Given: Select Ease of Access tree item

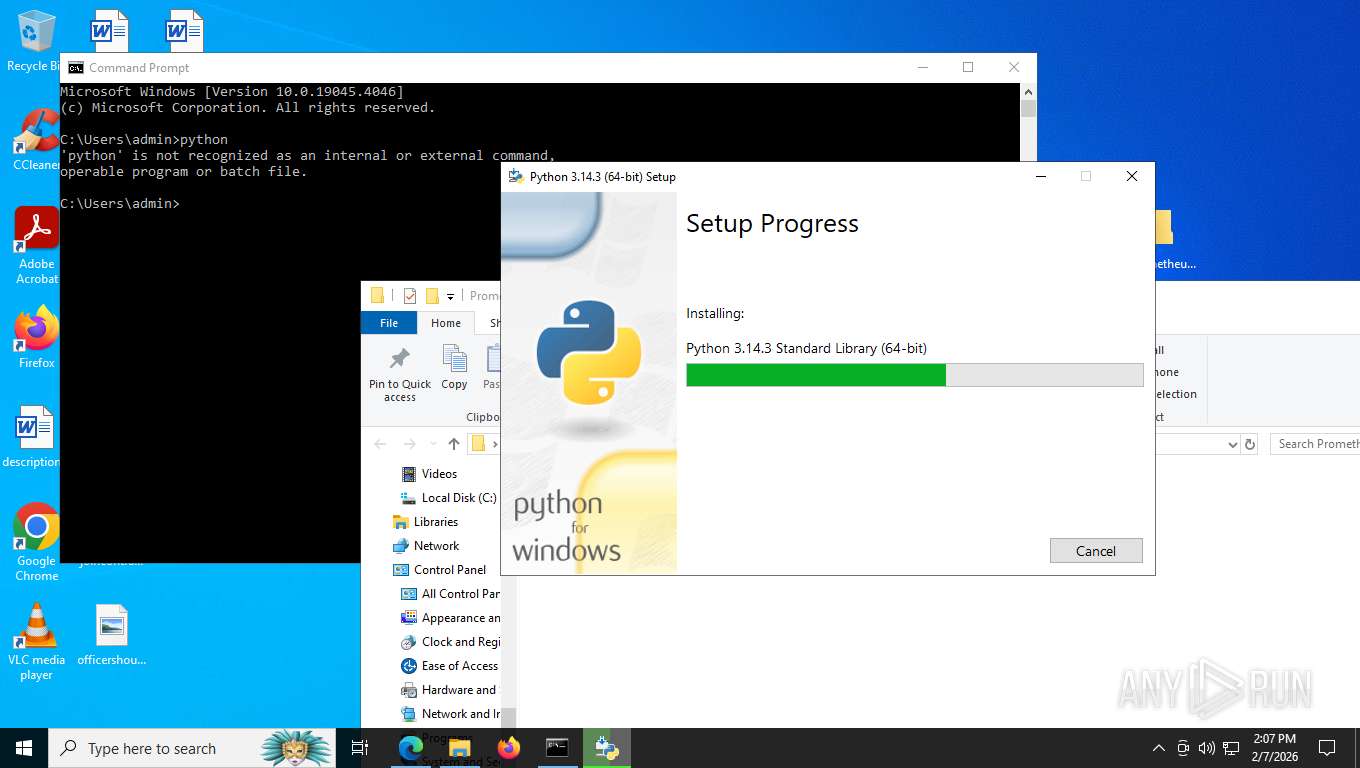Looking at the screenshot, I should pyautogui.click(x=459, y=666).
